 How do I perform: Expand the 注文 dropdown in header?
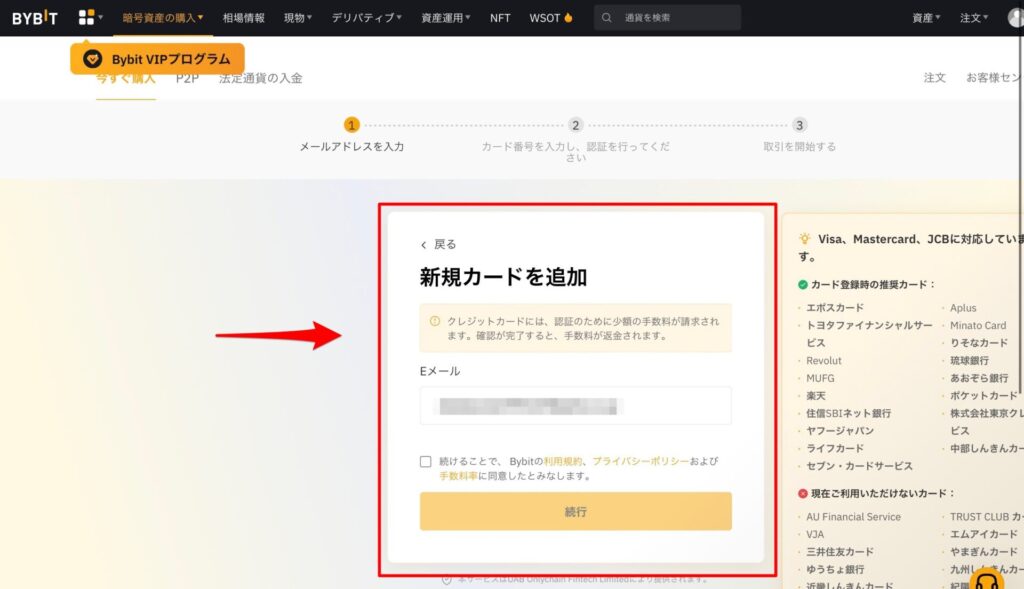(974, 18)
